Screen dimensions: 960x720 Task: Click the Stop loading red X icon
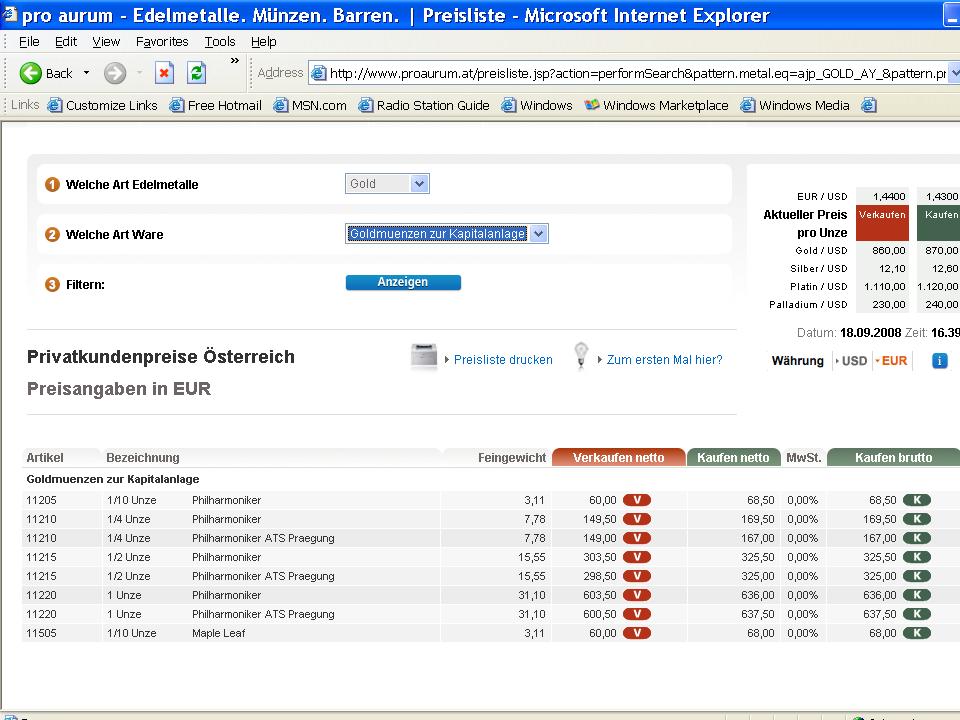[164, 72]
